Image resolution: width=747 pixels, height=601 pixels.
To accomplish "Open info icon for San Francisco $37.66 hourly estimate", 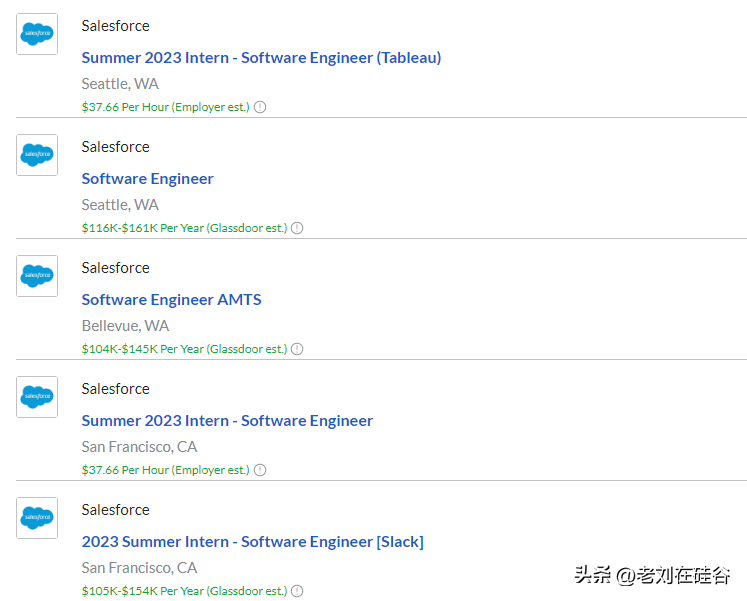I will coord(260,470).
